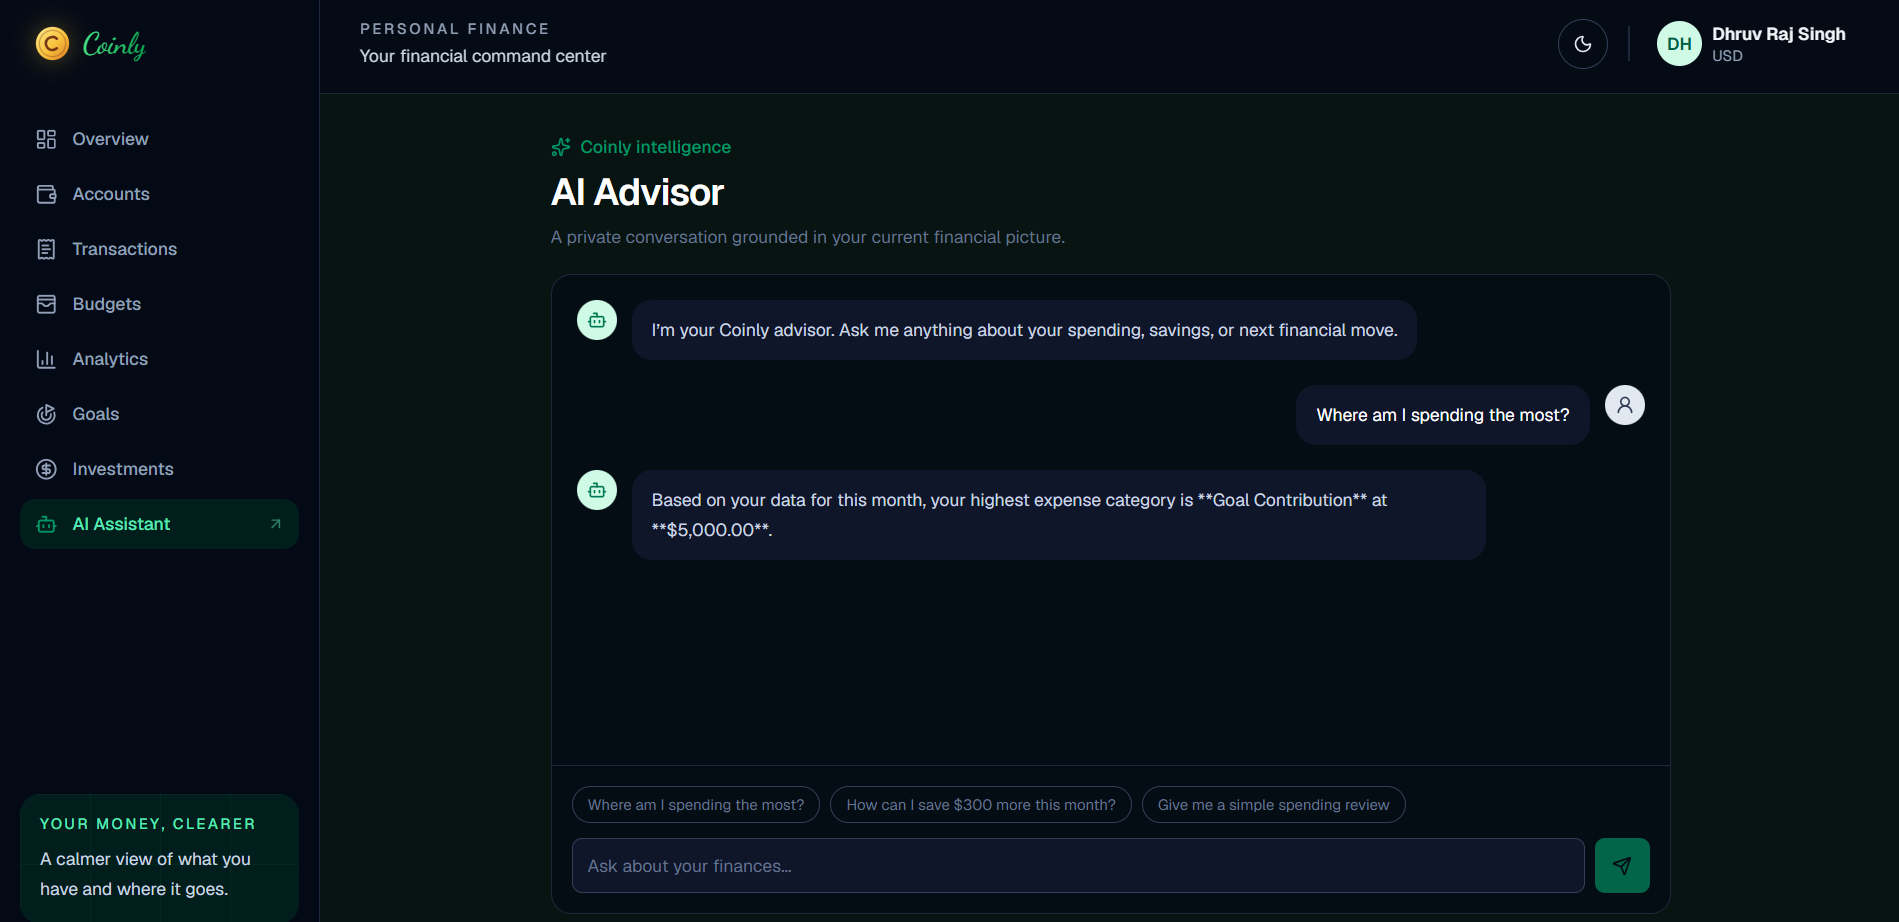Click the Overview grid icon
The height and width of the screenshot is (922, 1899).
click(x=46, y=139)
